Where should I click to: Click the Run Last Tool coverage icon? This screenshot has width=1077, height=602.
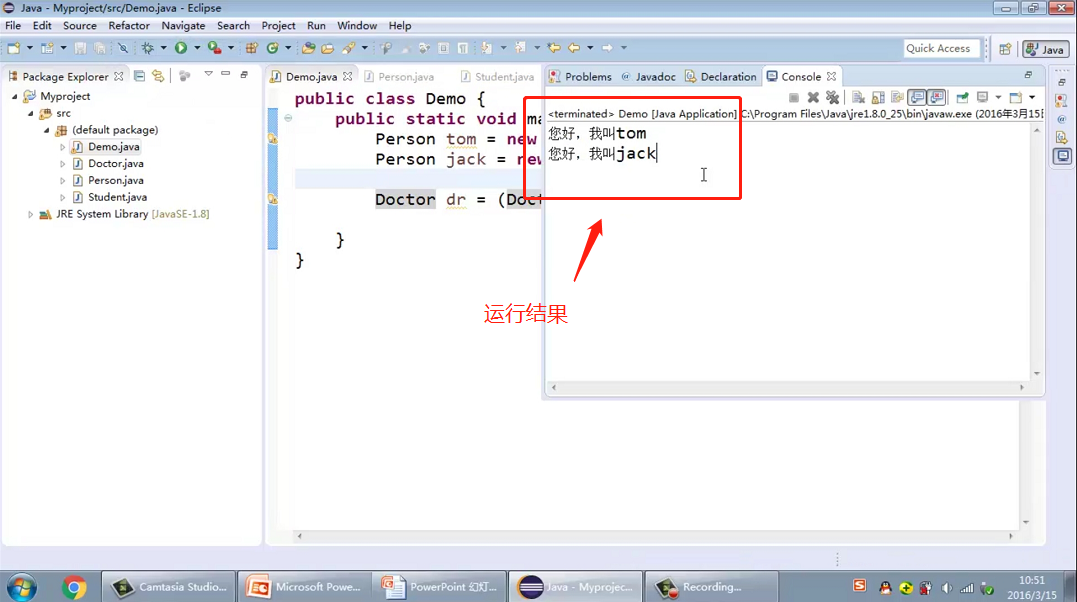point(214,48)
